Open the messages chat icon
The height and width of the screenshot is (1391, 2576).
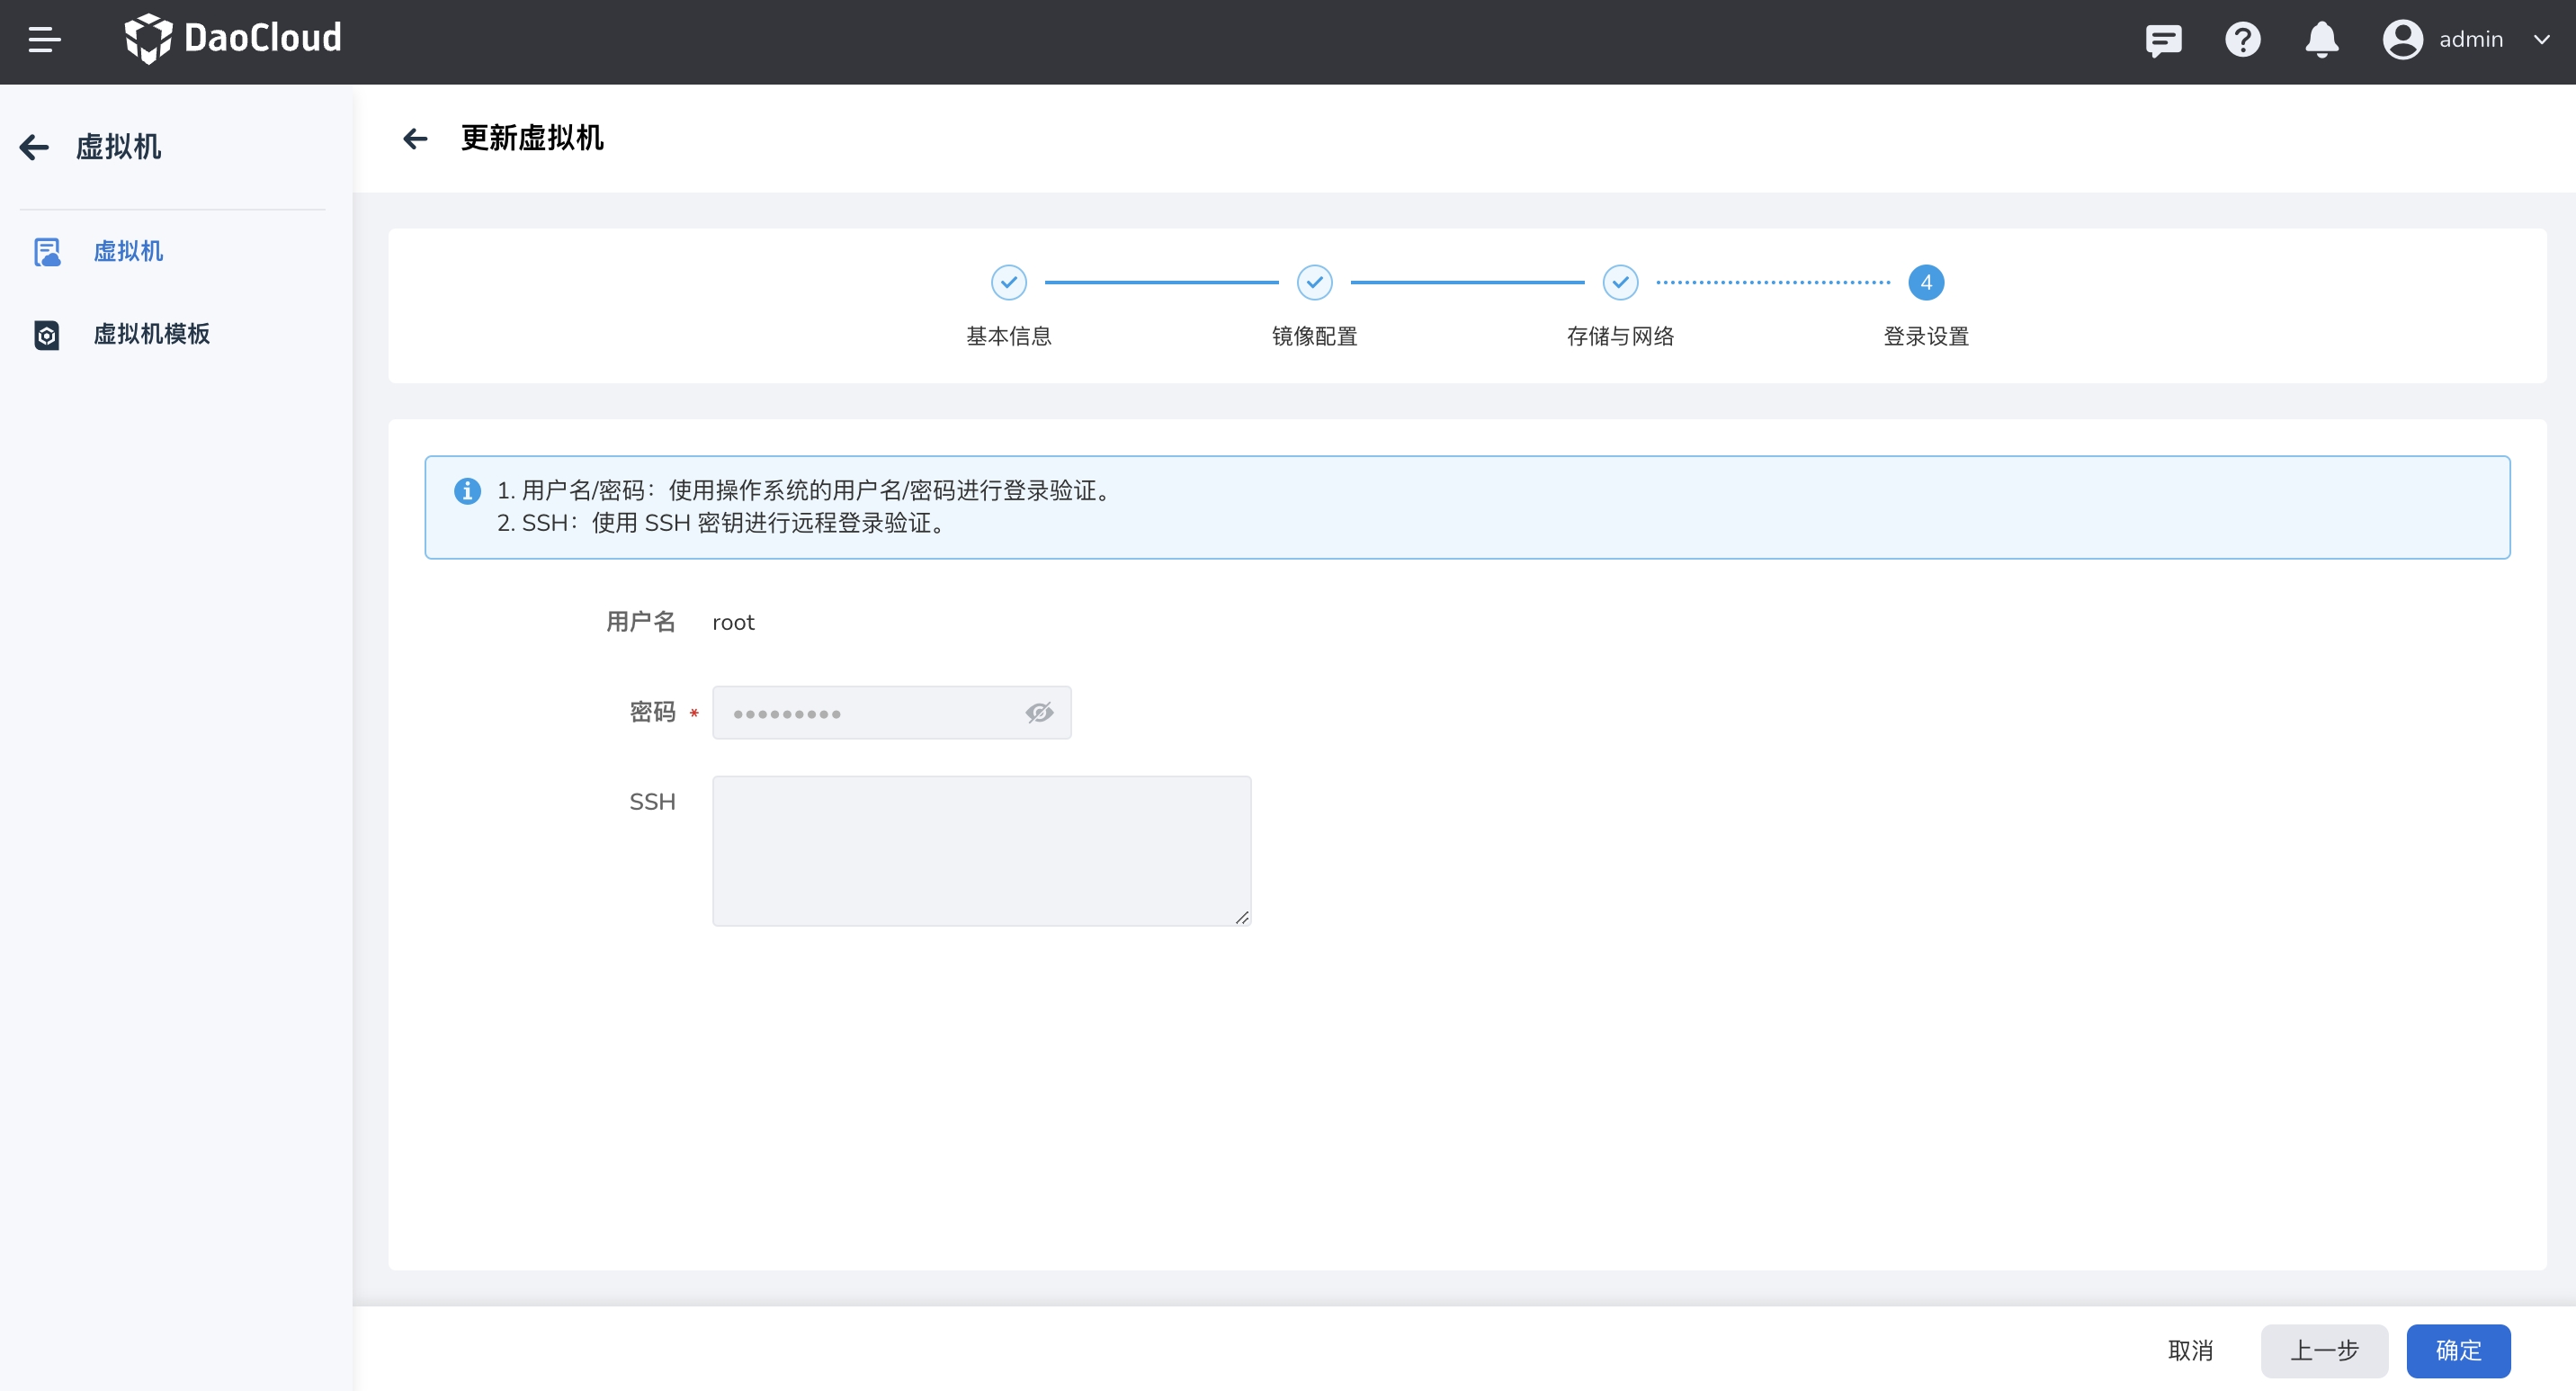click(2163, 40)
